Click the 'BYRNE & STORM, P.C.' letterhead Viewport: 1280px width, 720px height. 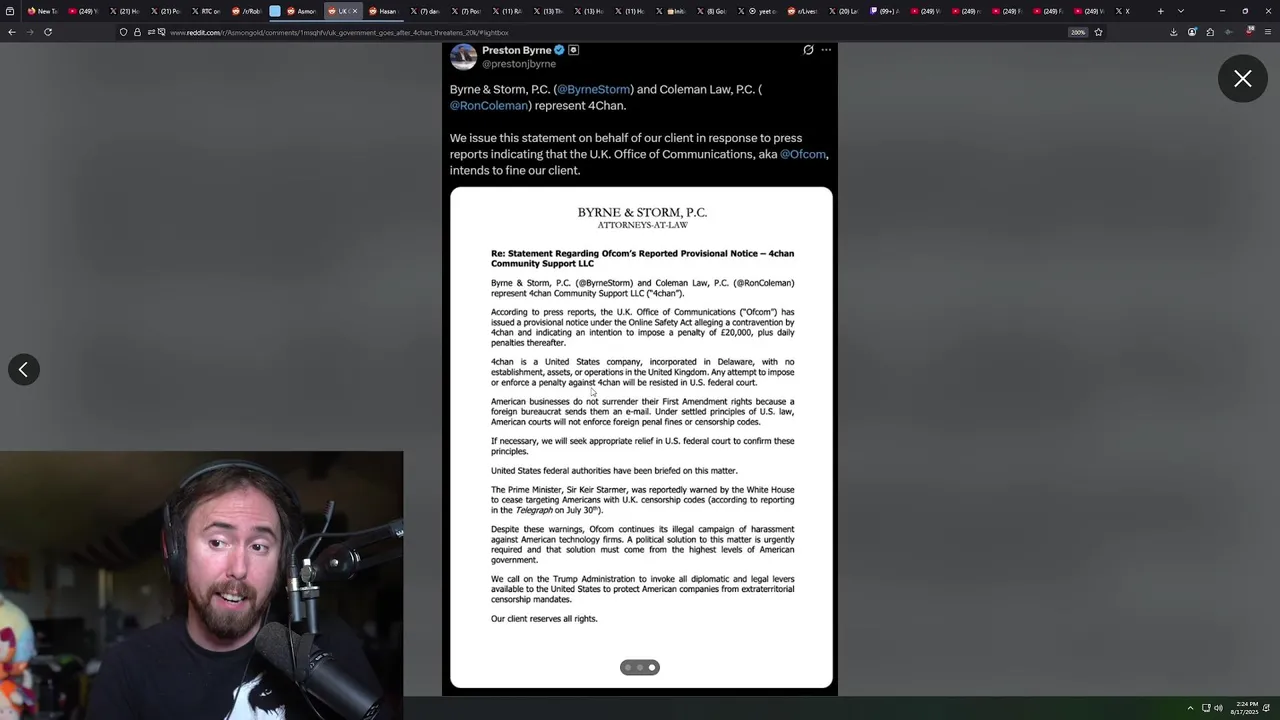click(x=642, y=212)
